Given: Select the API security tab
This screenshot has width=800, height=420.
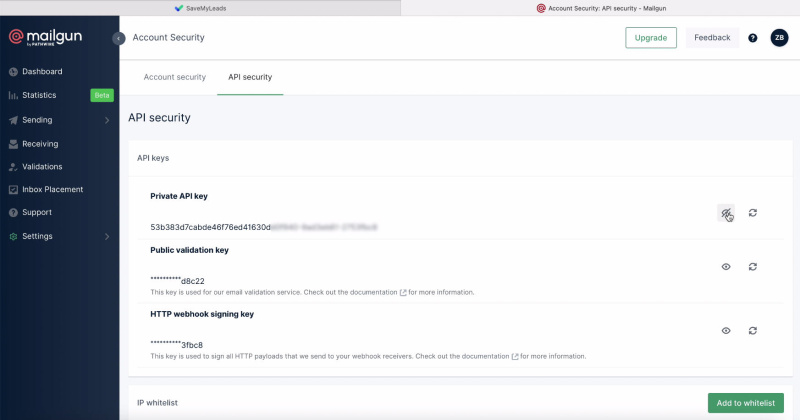Looking at the screenshot, I should click(250, 77).
